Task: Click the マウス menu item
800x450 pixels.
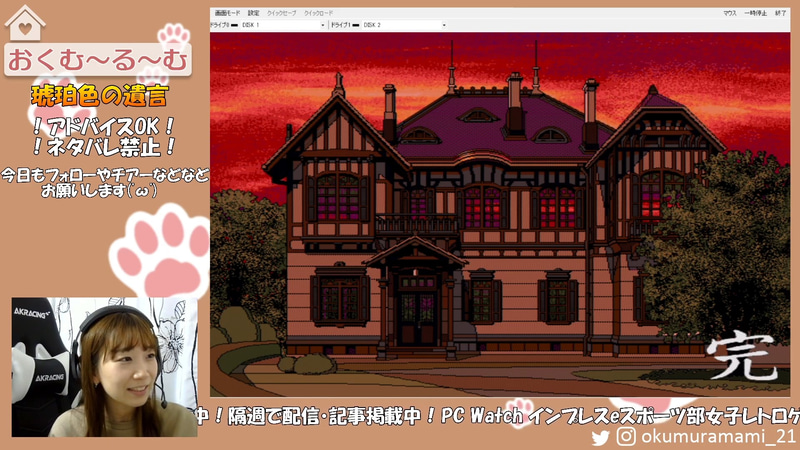Action: [x=730, y=13]
